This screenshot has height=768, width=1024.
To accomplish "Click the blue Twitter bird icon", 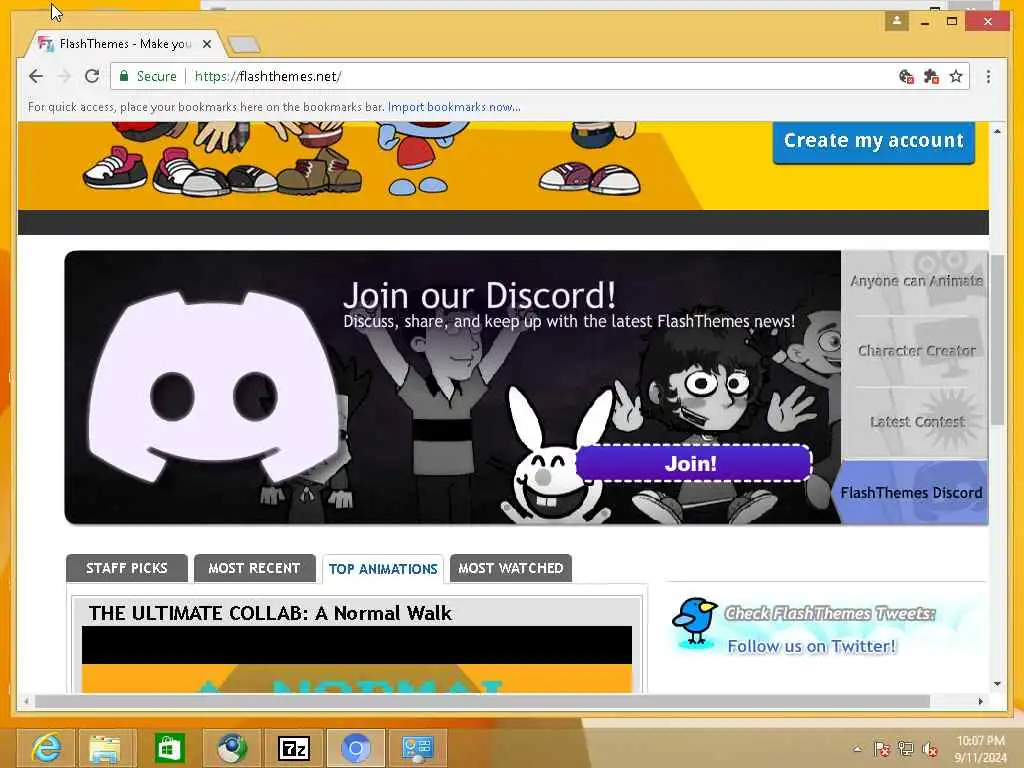I will click(694, 621).
